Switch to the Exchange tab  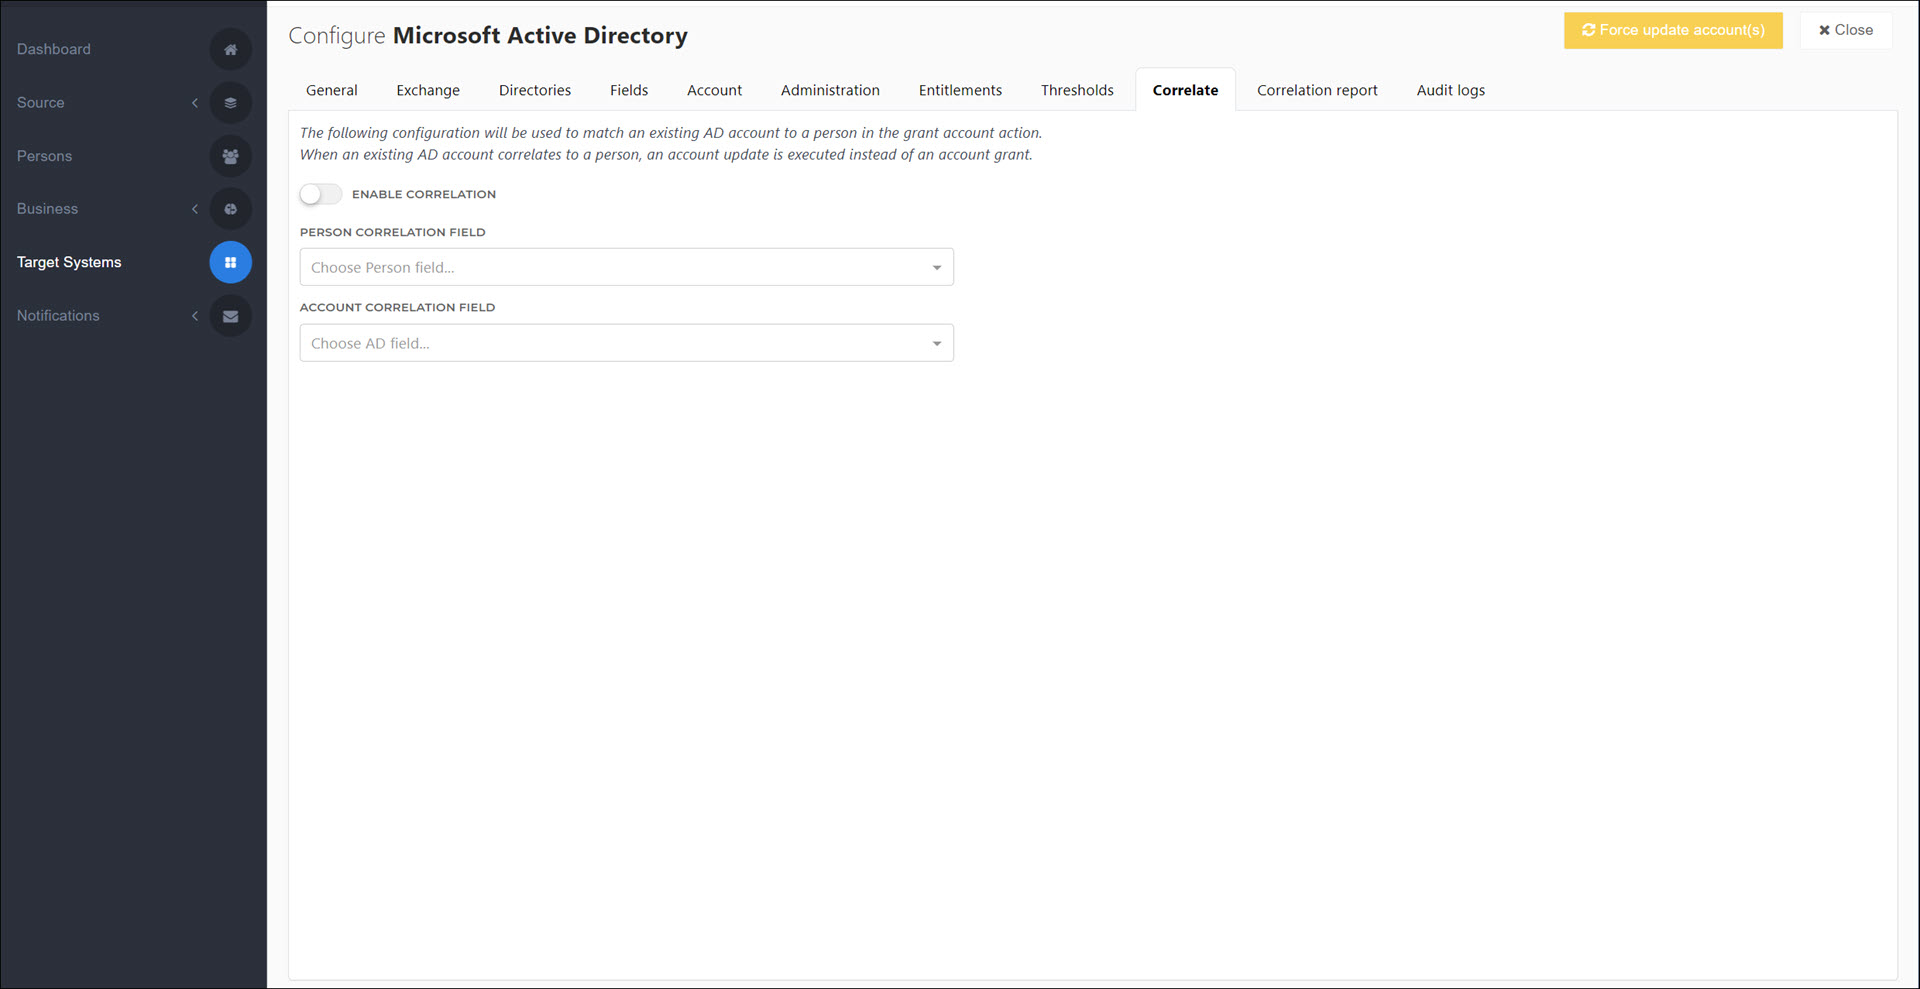pos(428,90)
